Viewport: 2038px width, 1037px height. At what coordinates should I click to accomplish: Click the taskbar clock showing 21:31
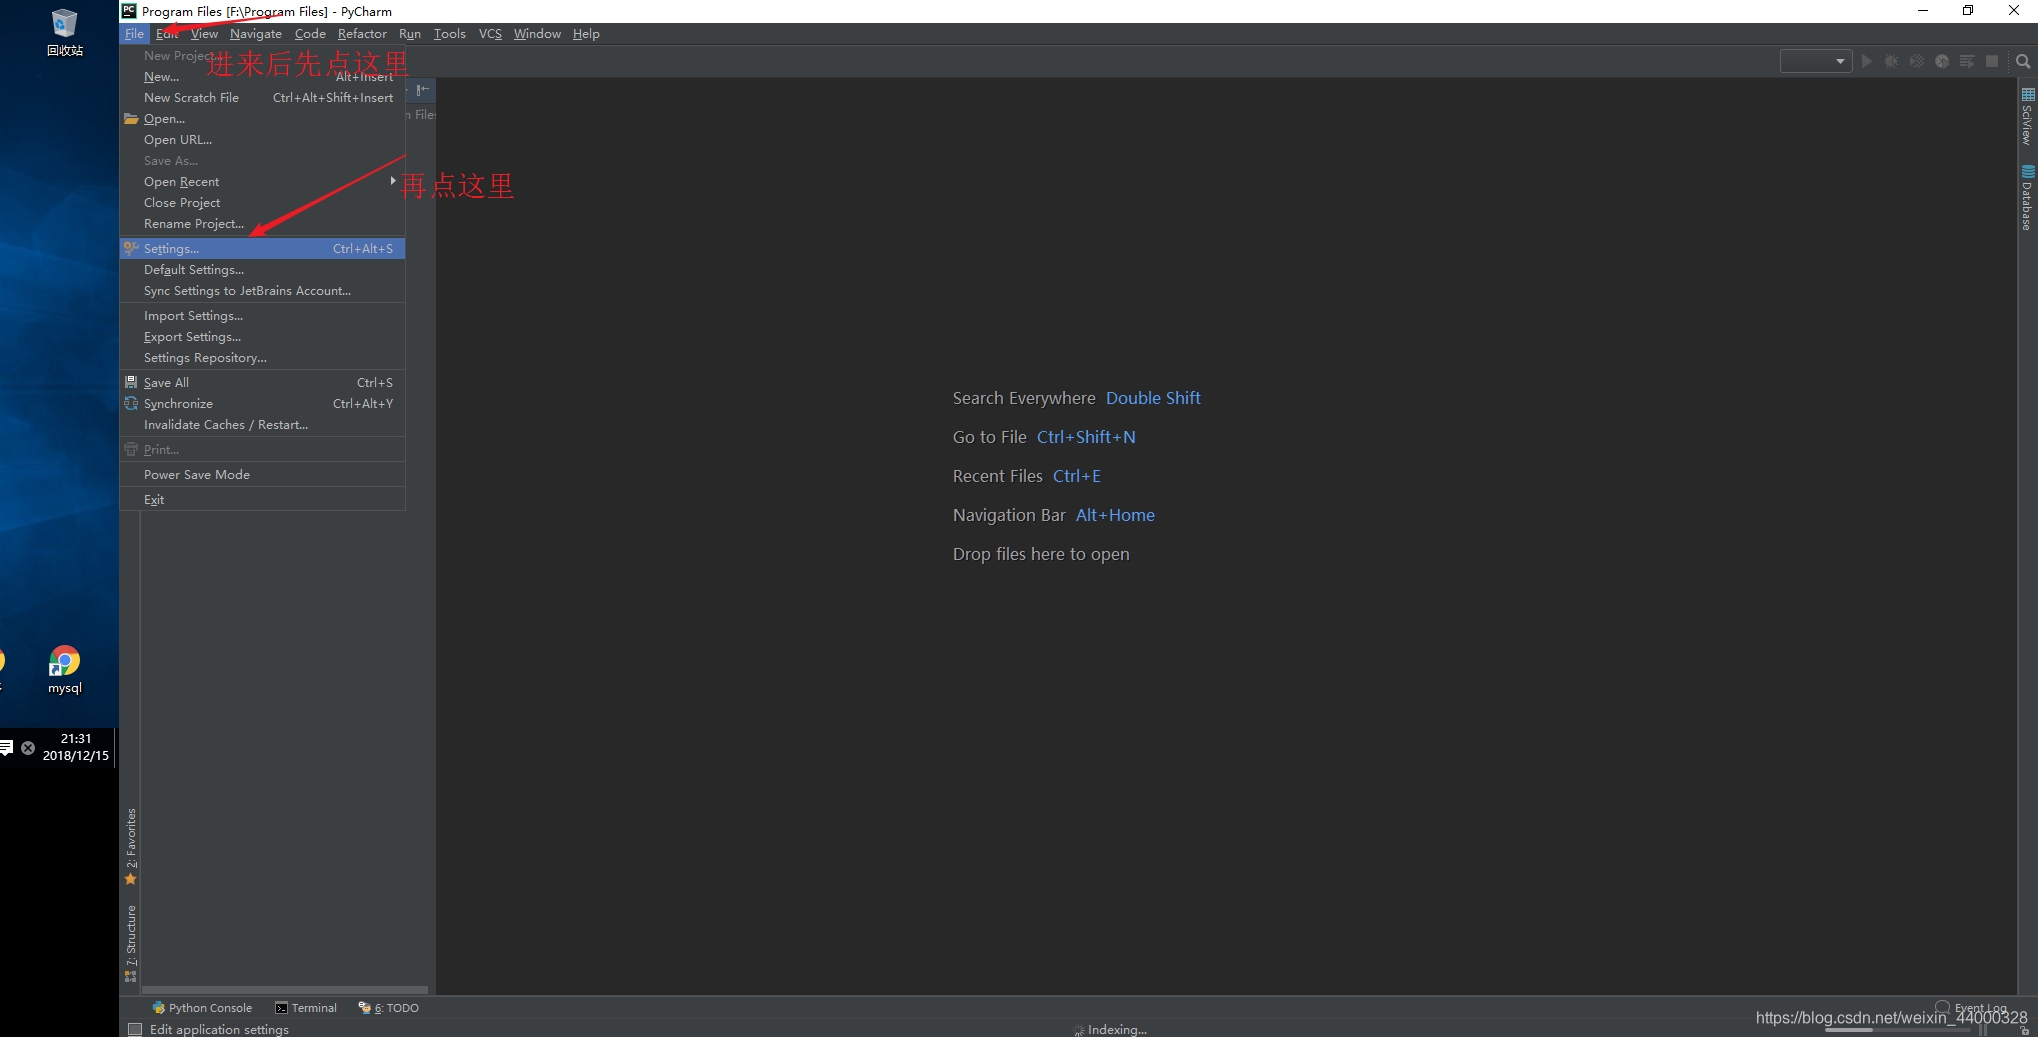[x=76, y=747]
